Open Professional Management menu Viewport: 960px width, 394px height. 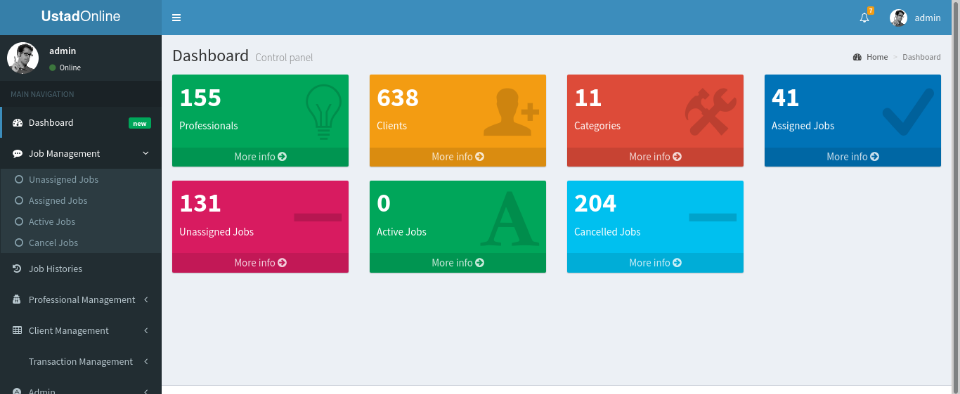(81, 300)
